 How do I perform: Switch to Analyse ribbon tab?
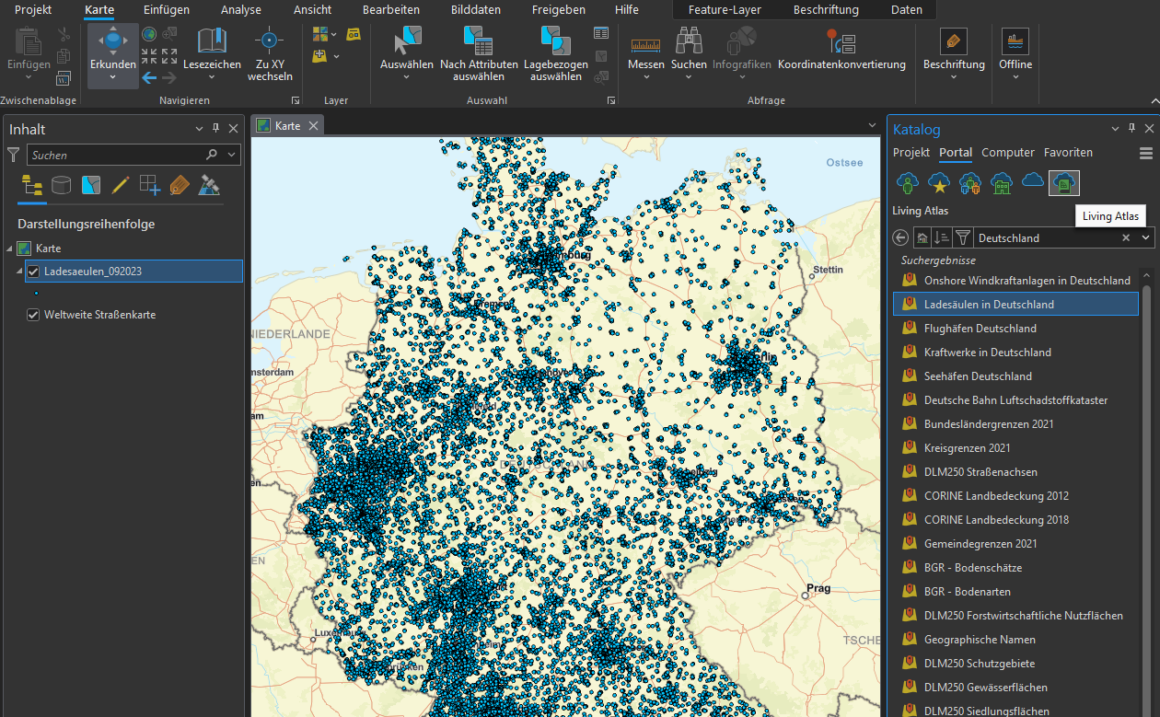[240, 10]
